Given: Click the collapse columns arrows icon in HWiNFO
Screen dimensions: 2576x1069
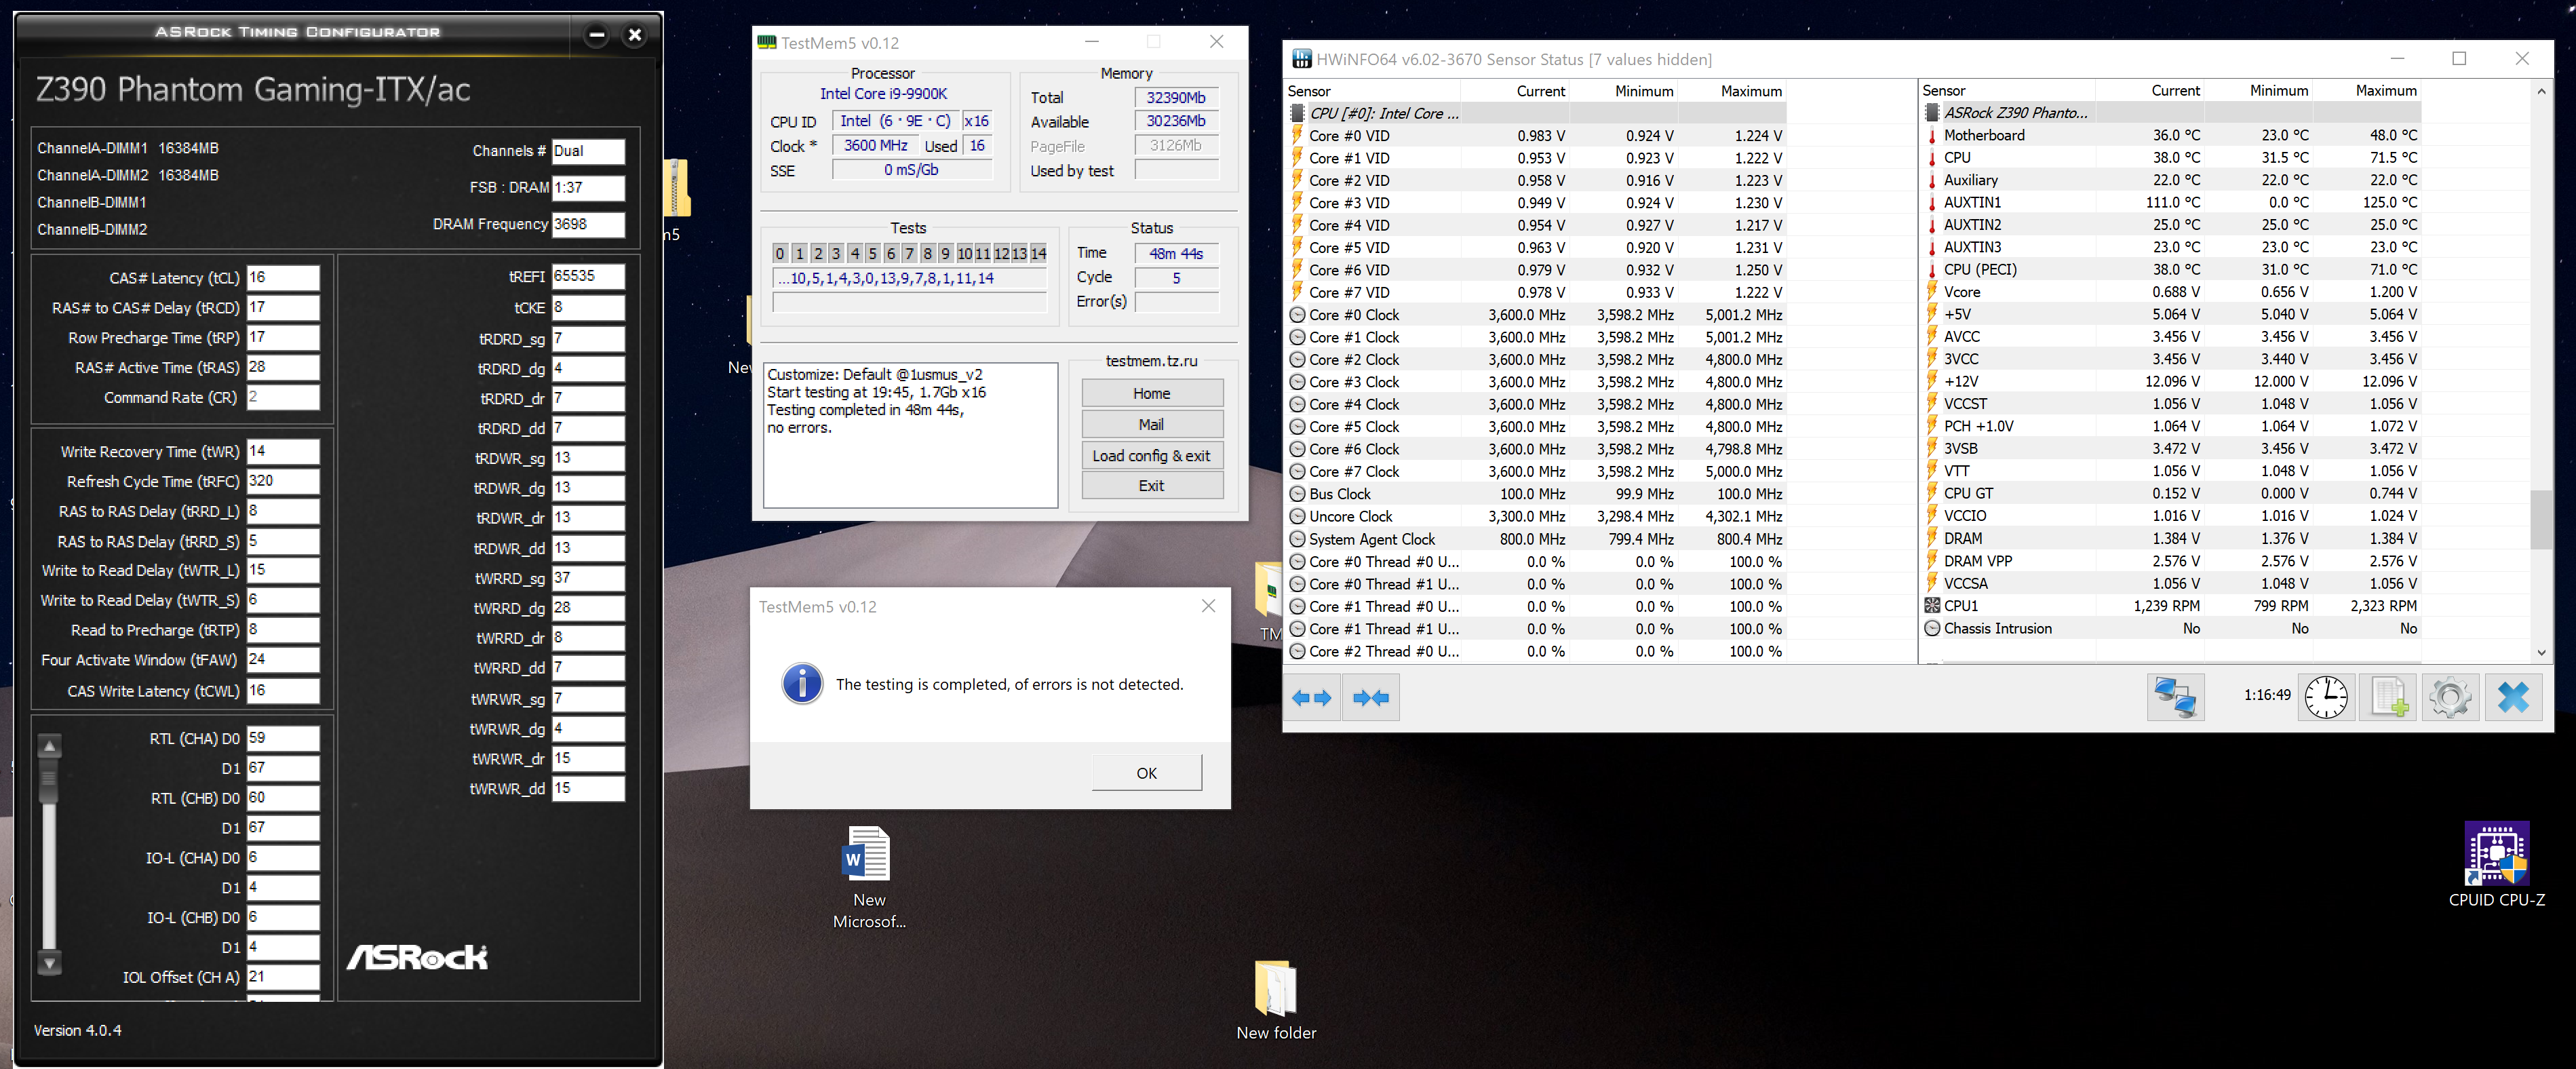Looking at the screenshot, I should coord(1370,698).
